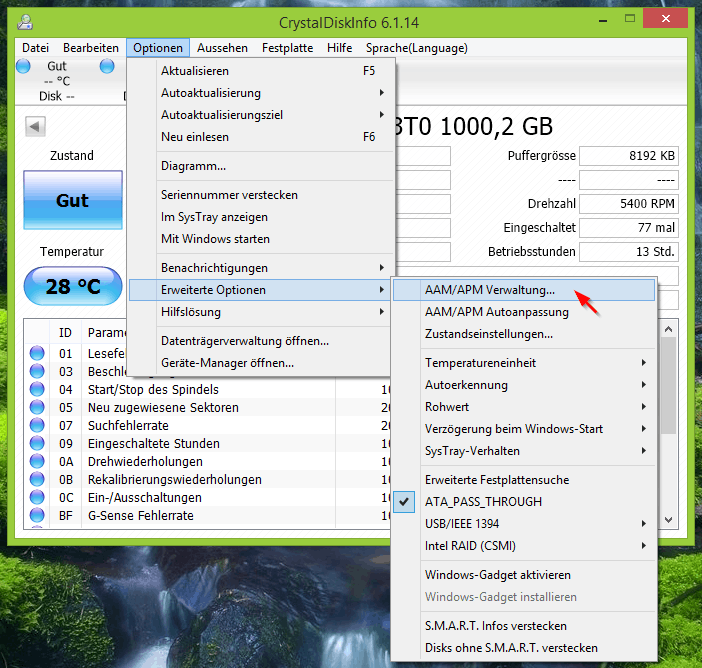This screenshot has height=668, width=702.
Task: Close the open Optionen menu
Action: 158,48
